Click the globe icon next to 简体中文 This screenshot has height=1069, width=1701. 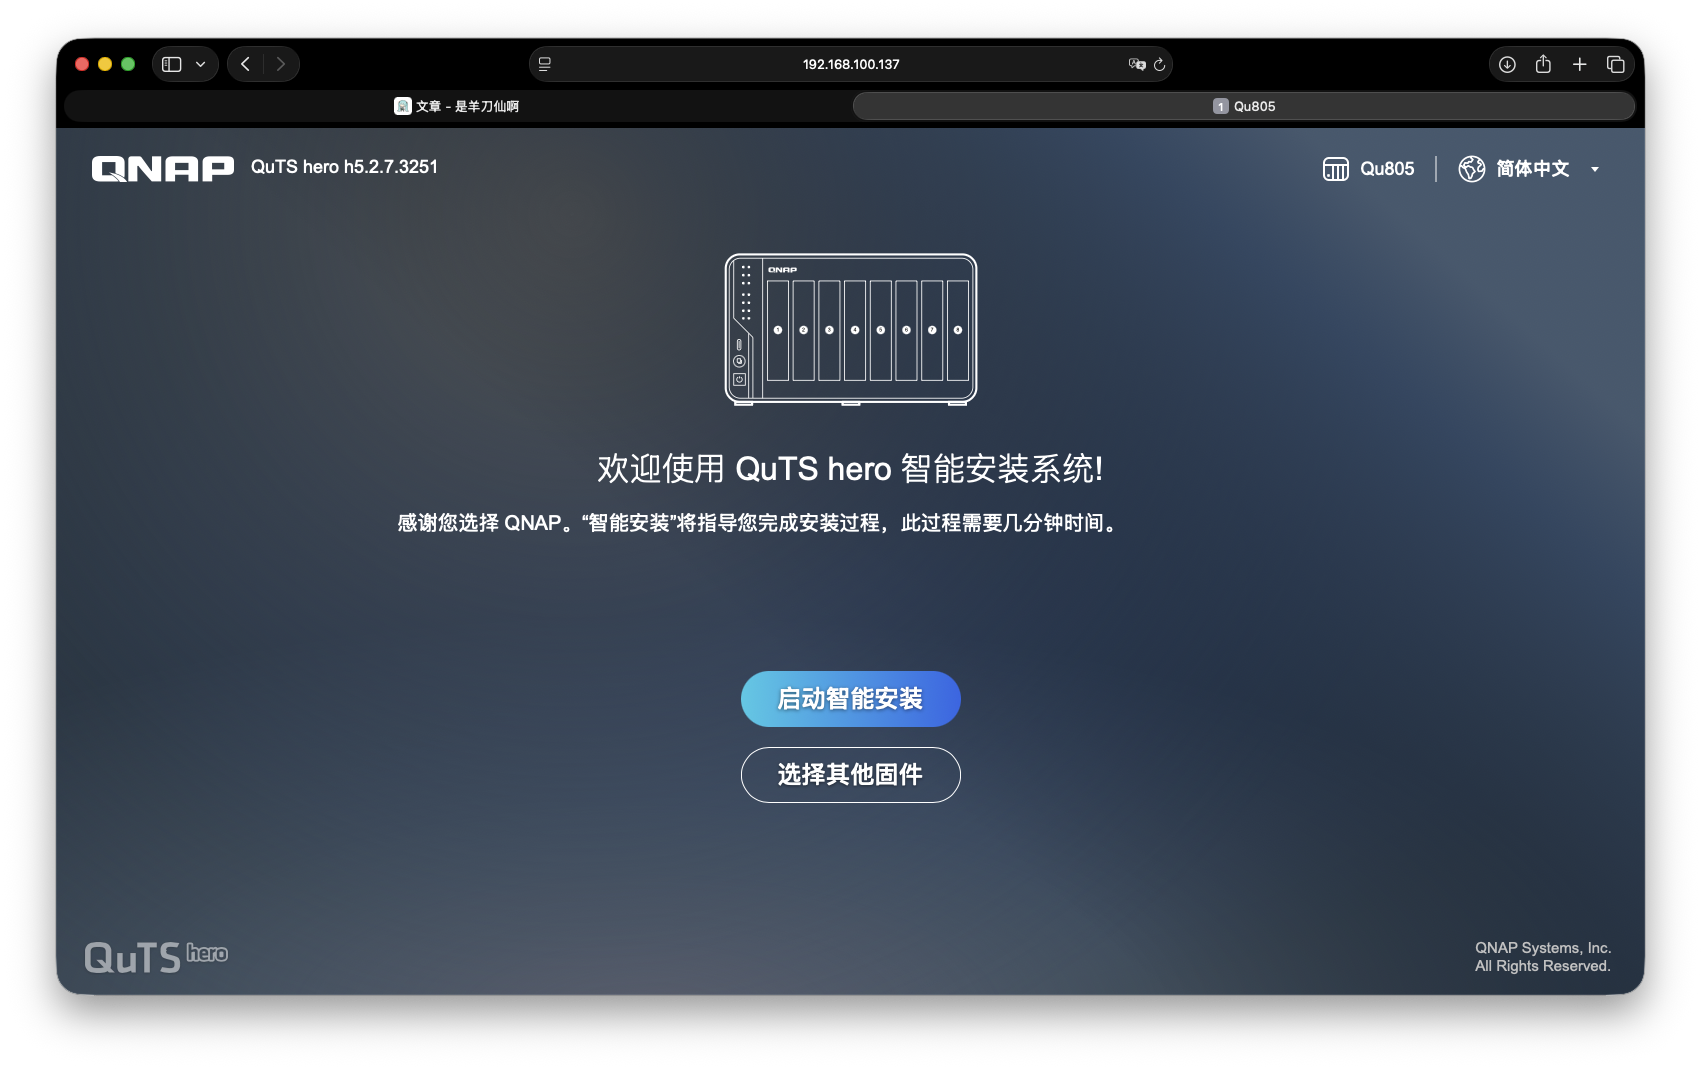pyautogui.click(x=1471, y=168)
